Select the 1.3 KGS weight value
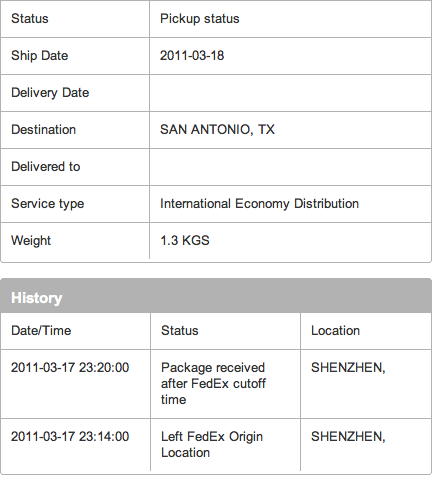 coord(185,240)
